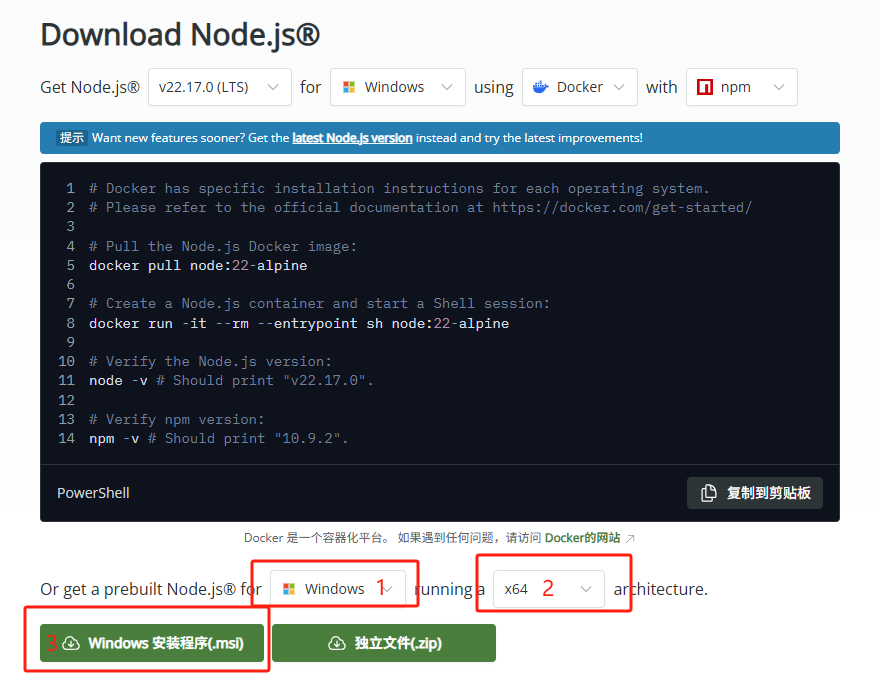Open the prebuilt Windows OS dropdown

tap(338, 589)
